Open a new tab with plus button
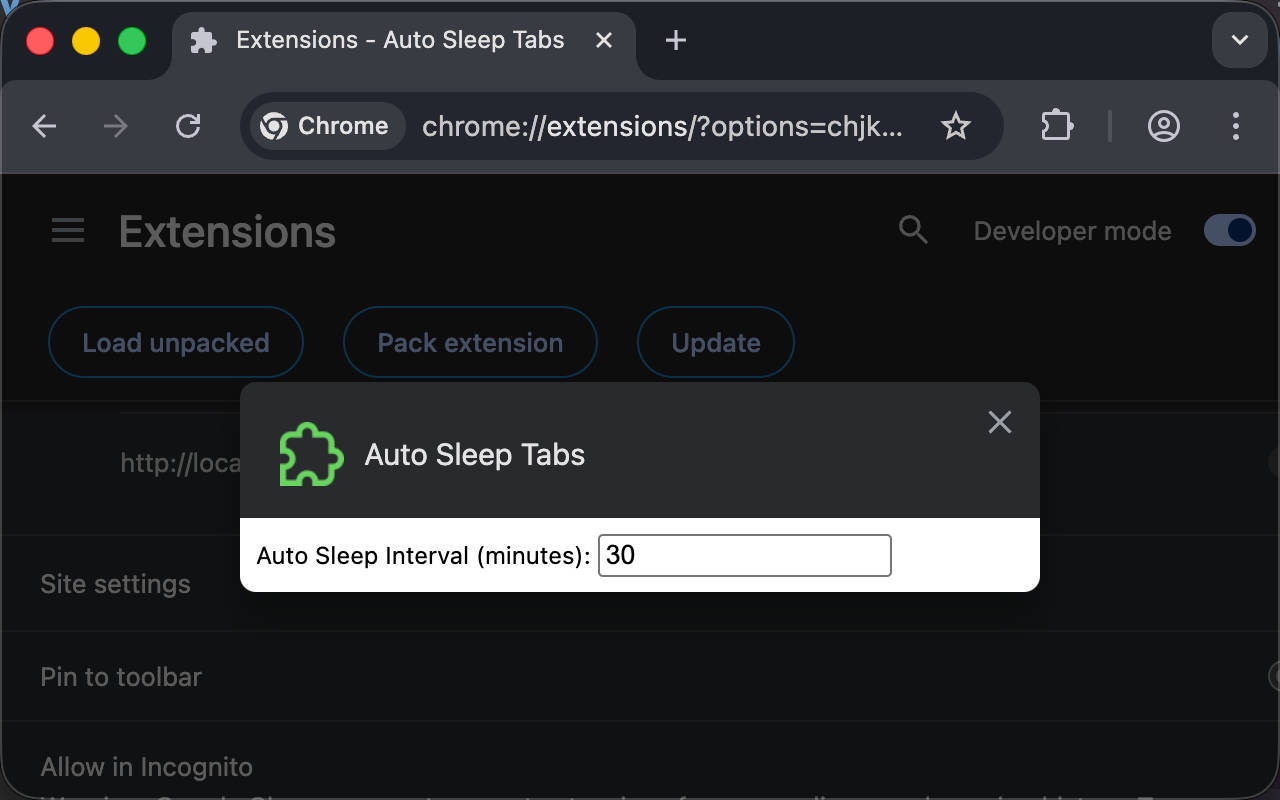The height and width of the screenshot is (800, 1280). coord(676,41)
